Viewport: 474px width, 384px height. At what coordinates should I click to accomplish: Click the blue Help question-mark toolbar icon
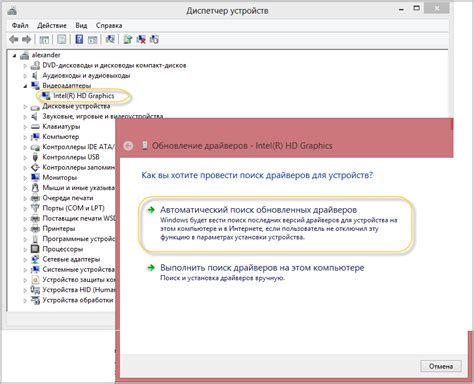tap(79, 39)
